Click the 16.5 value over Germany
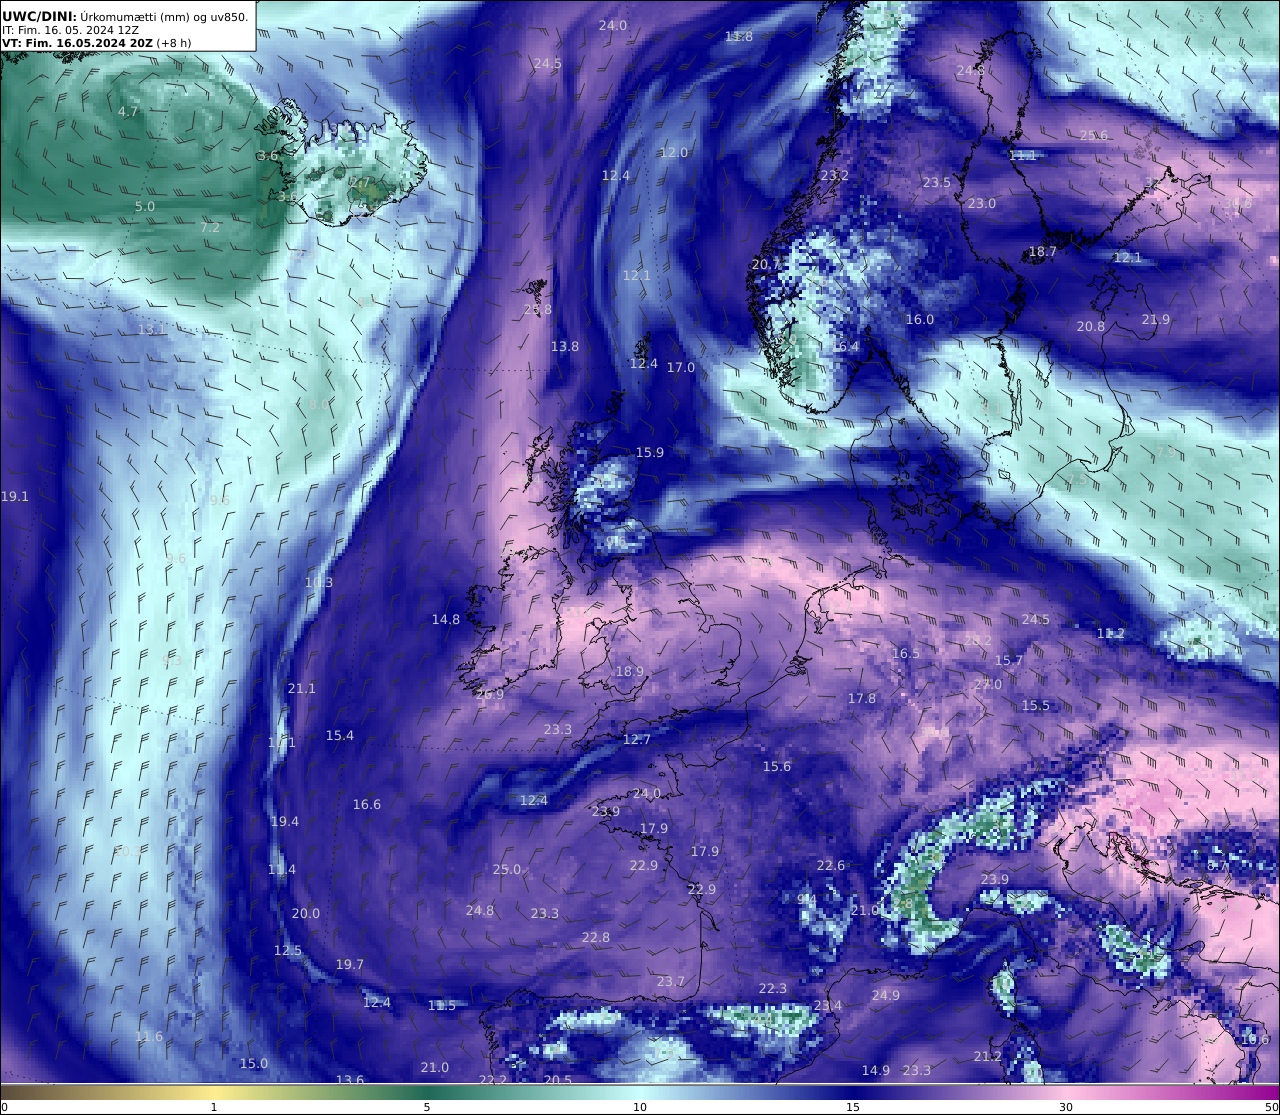 click(x=906, y=653)
